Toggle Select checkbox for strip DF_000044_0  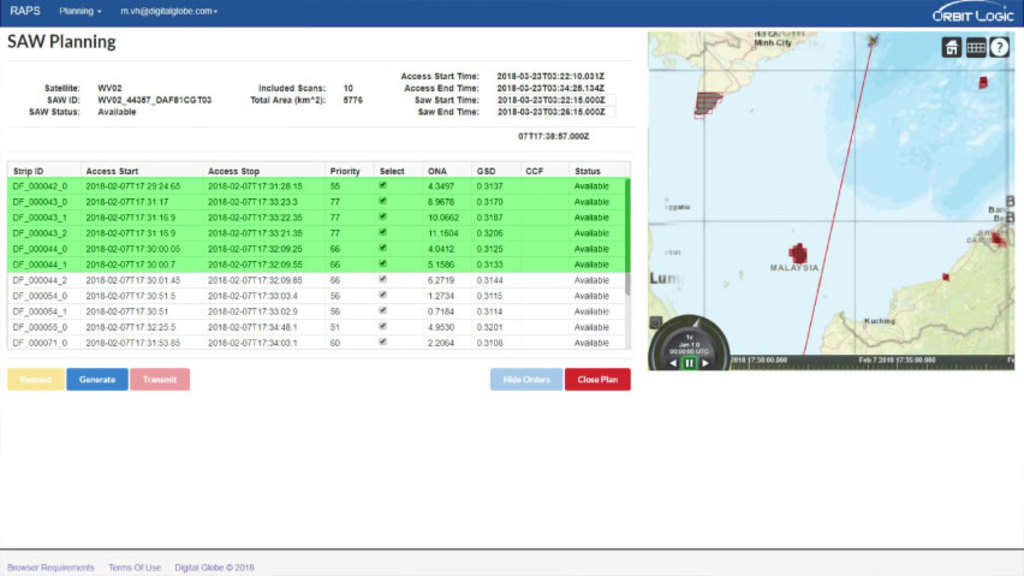pyautogui.click(x=383, y=248)
